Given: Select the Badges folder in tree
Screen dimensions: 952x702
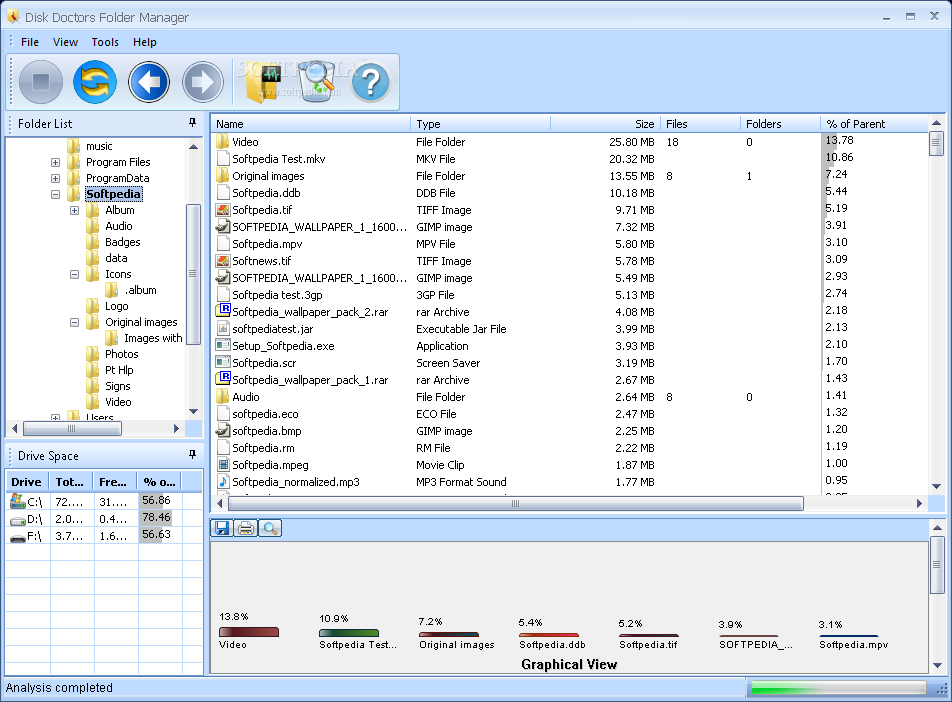Looking at the screenshot, I should (122, 242).
